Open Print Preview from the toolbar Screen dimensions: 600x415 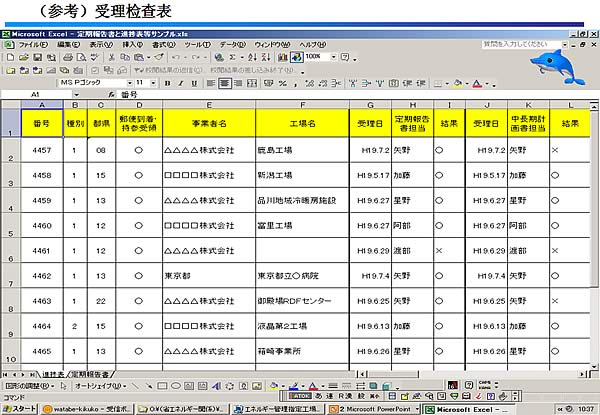pos(81,57)
